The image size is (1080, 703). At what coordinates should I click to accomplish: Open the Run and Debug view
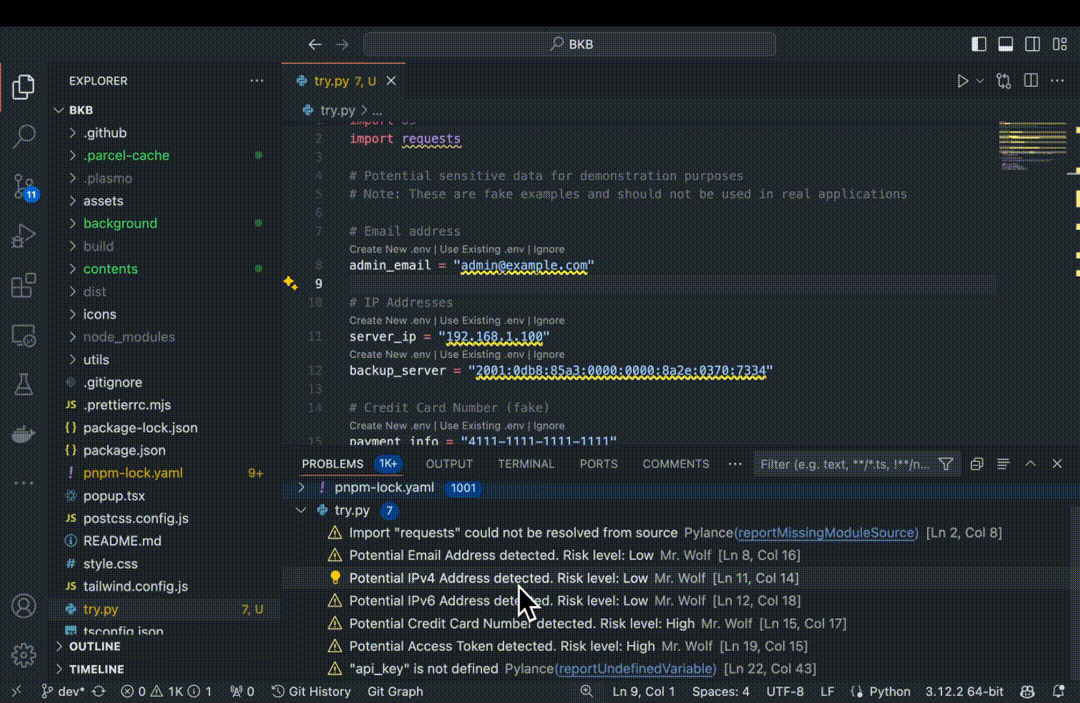[23, 236]
